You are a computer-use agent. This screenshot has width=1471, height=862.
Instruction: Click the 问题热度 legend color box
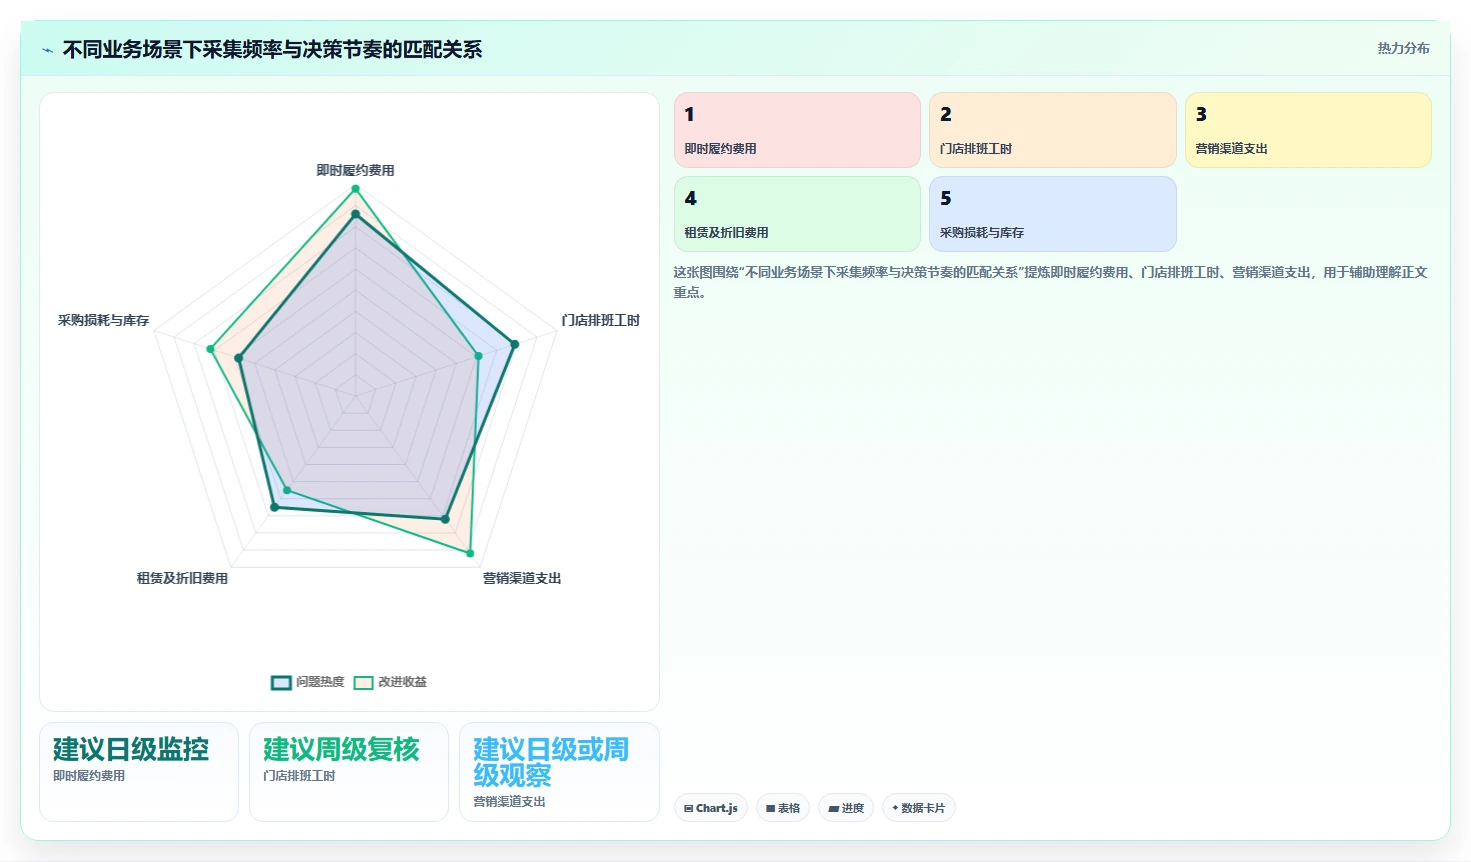(281, 683)
